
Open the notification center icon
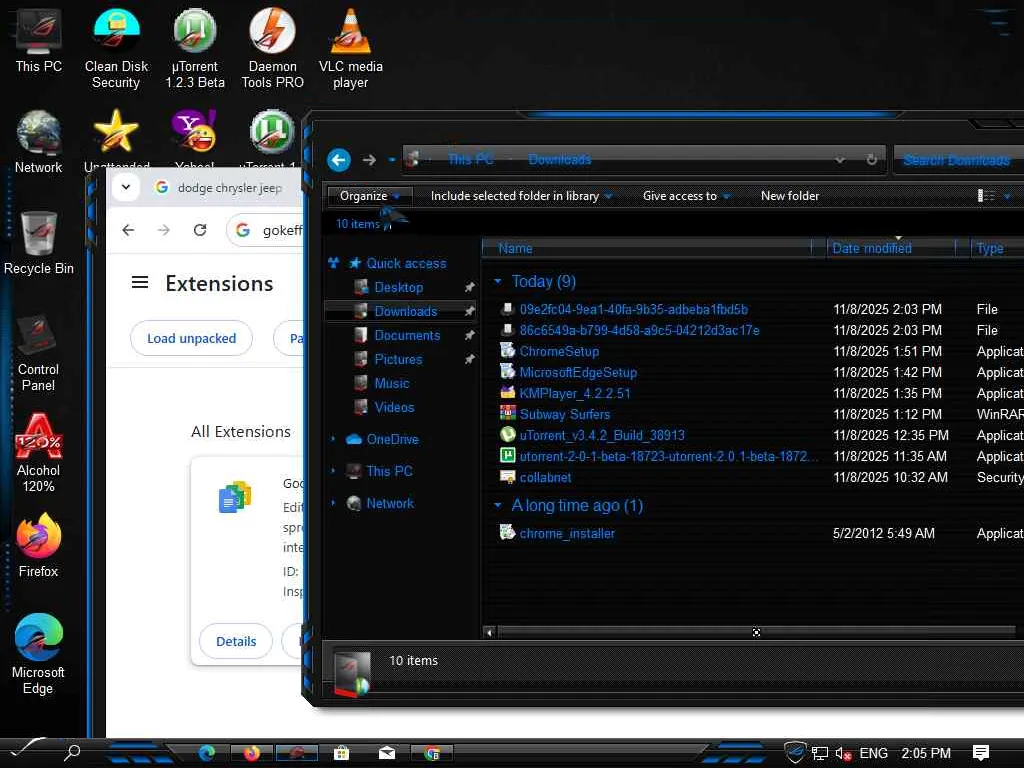click(980, 753)
